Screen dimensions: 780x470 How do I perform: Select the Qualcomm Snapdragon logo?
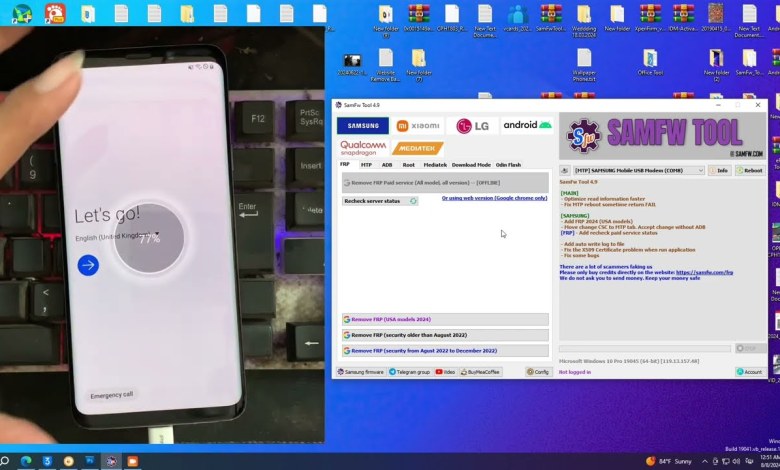363,148
